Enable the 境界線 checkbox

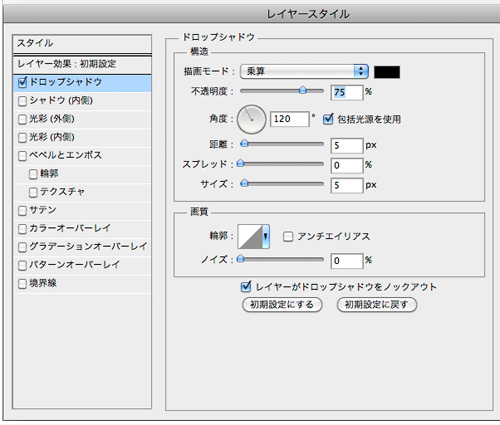(x=22, y=284)
